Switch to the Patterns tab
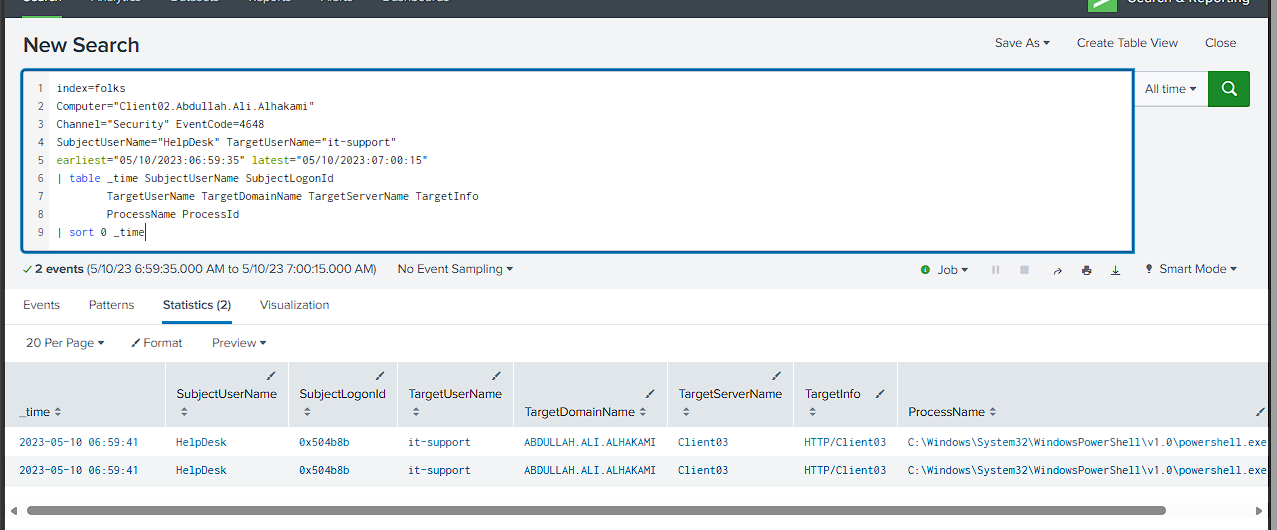 point(111,305)
